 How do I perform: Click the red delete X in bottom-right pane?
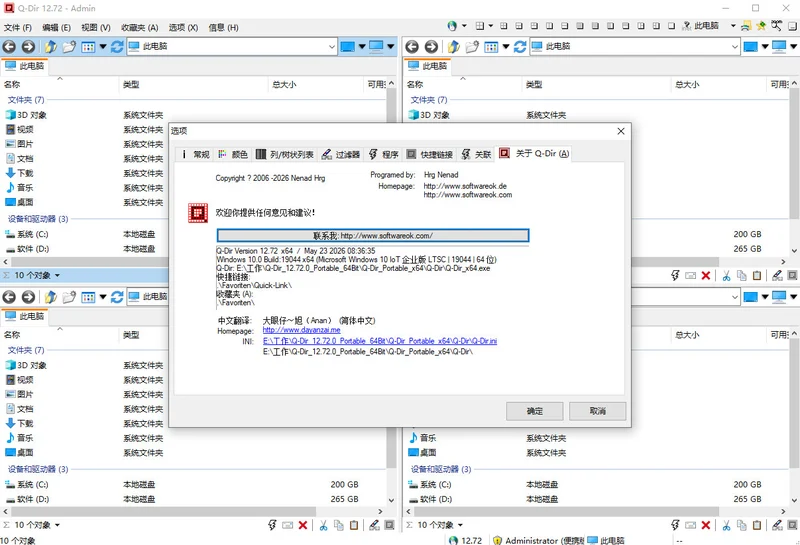click(706, 525)
